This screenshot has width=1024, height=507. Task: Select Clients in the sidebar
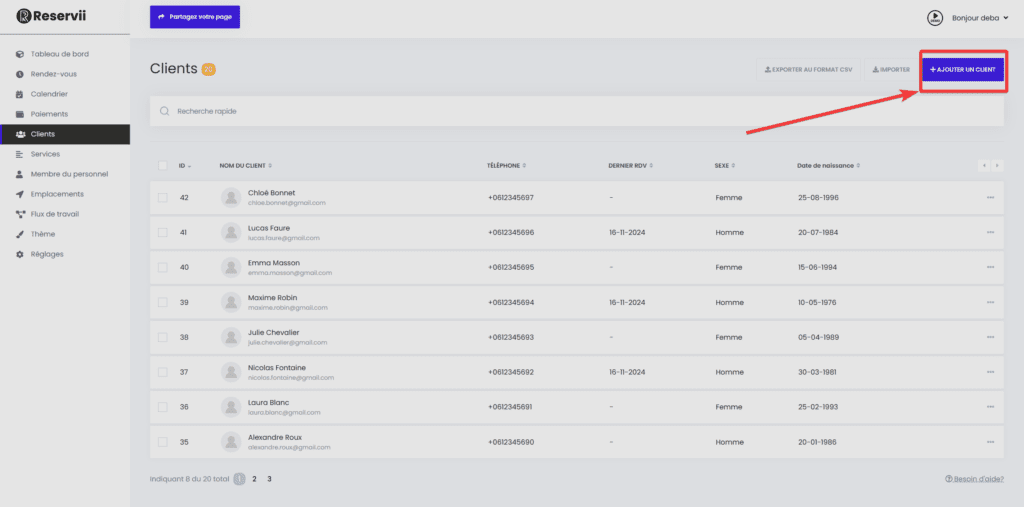[65, 134]
